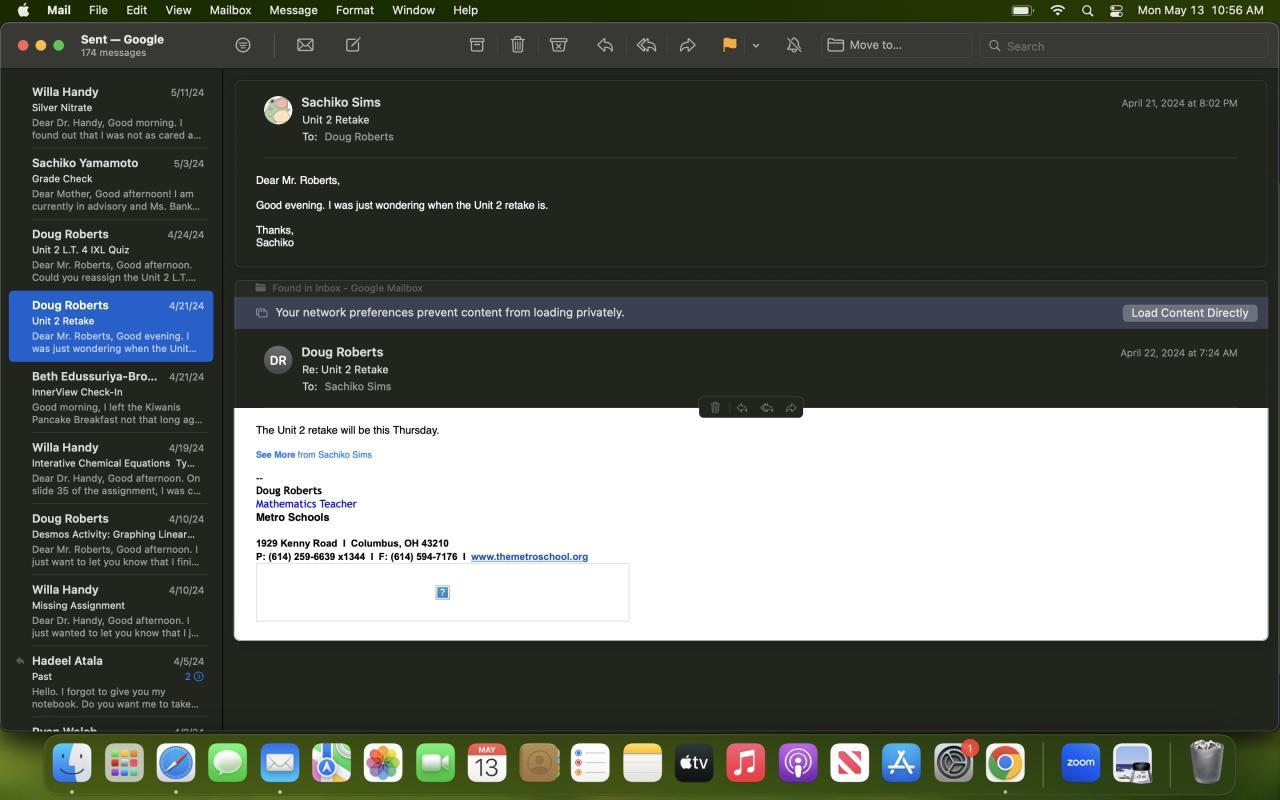This screenshot has width=1280, height=800.
Task: Open the Edit menu
Action: click(x=136, y=10)
